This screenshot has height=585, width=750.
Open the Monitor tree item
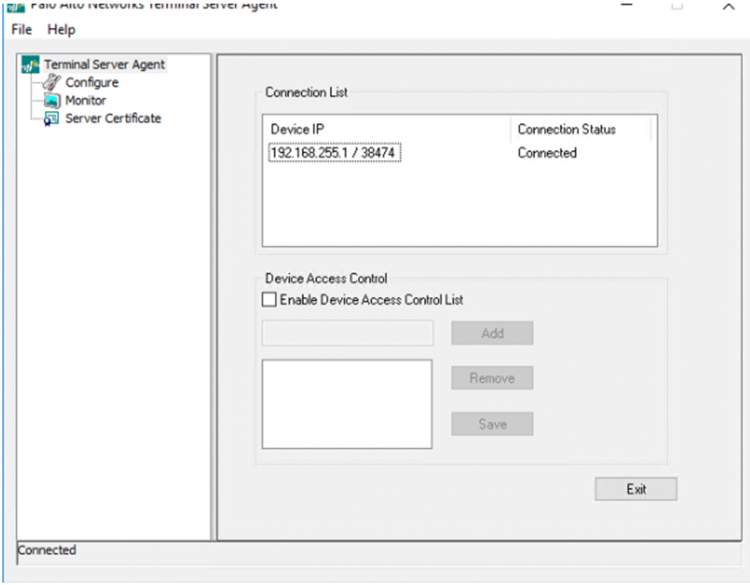click(x=86, y=100)
